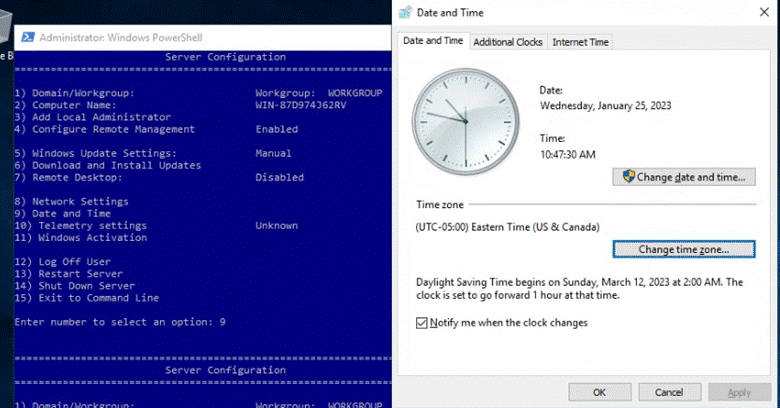Viewport: 780px width, 408px height.
Task: Click Windows Activation option in PowerShell
Action: coord(81,237)
